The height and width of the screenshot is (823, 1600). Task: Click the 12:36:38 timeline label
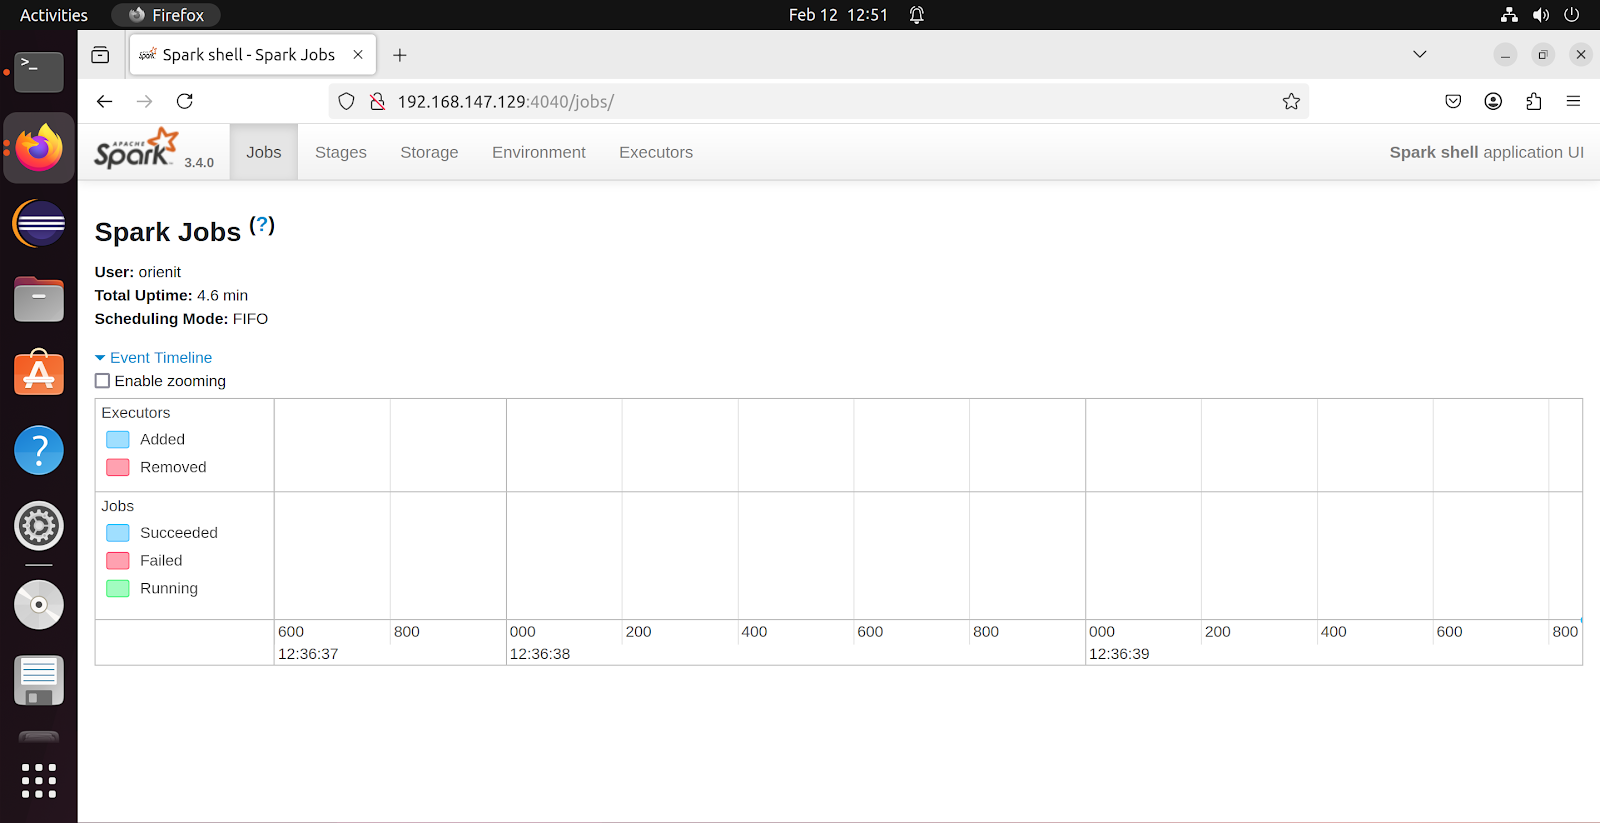click(540, 654)
